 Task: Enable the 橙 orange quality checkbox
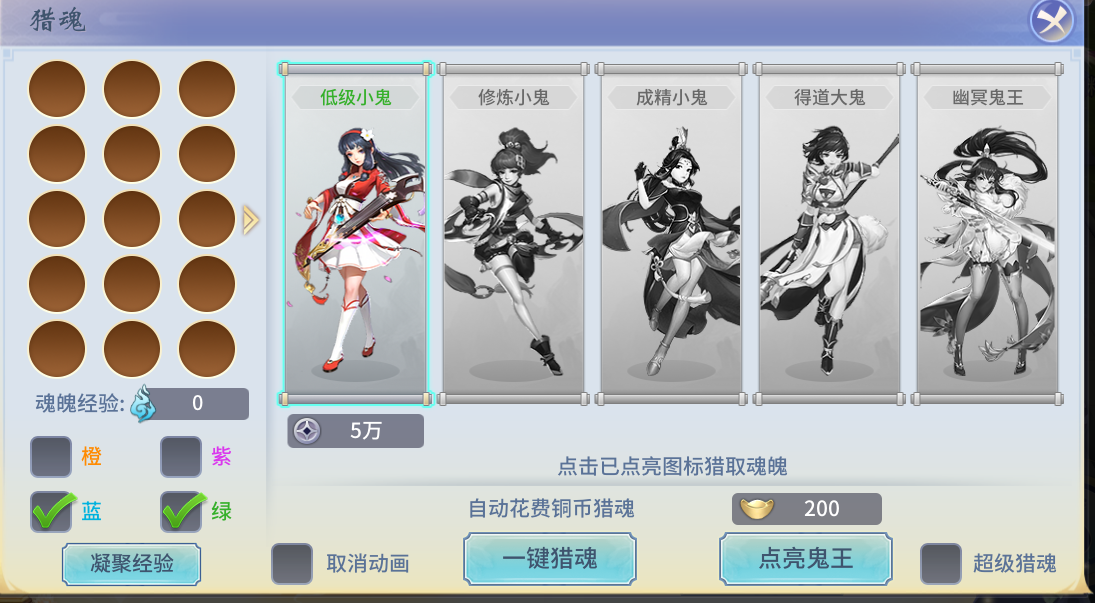click(x=51, y=457)
